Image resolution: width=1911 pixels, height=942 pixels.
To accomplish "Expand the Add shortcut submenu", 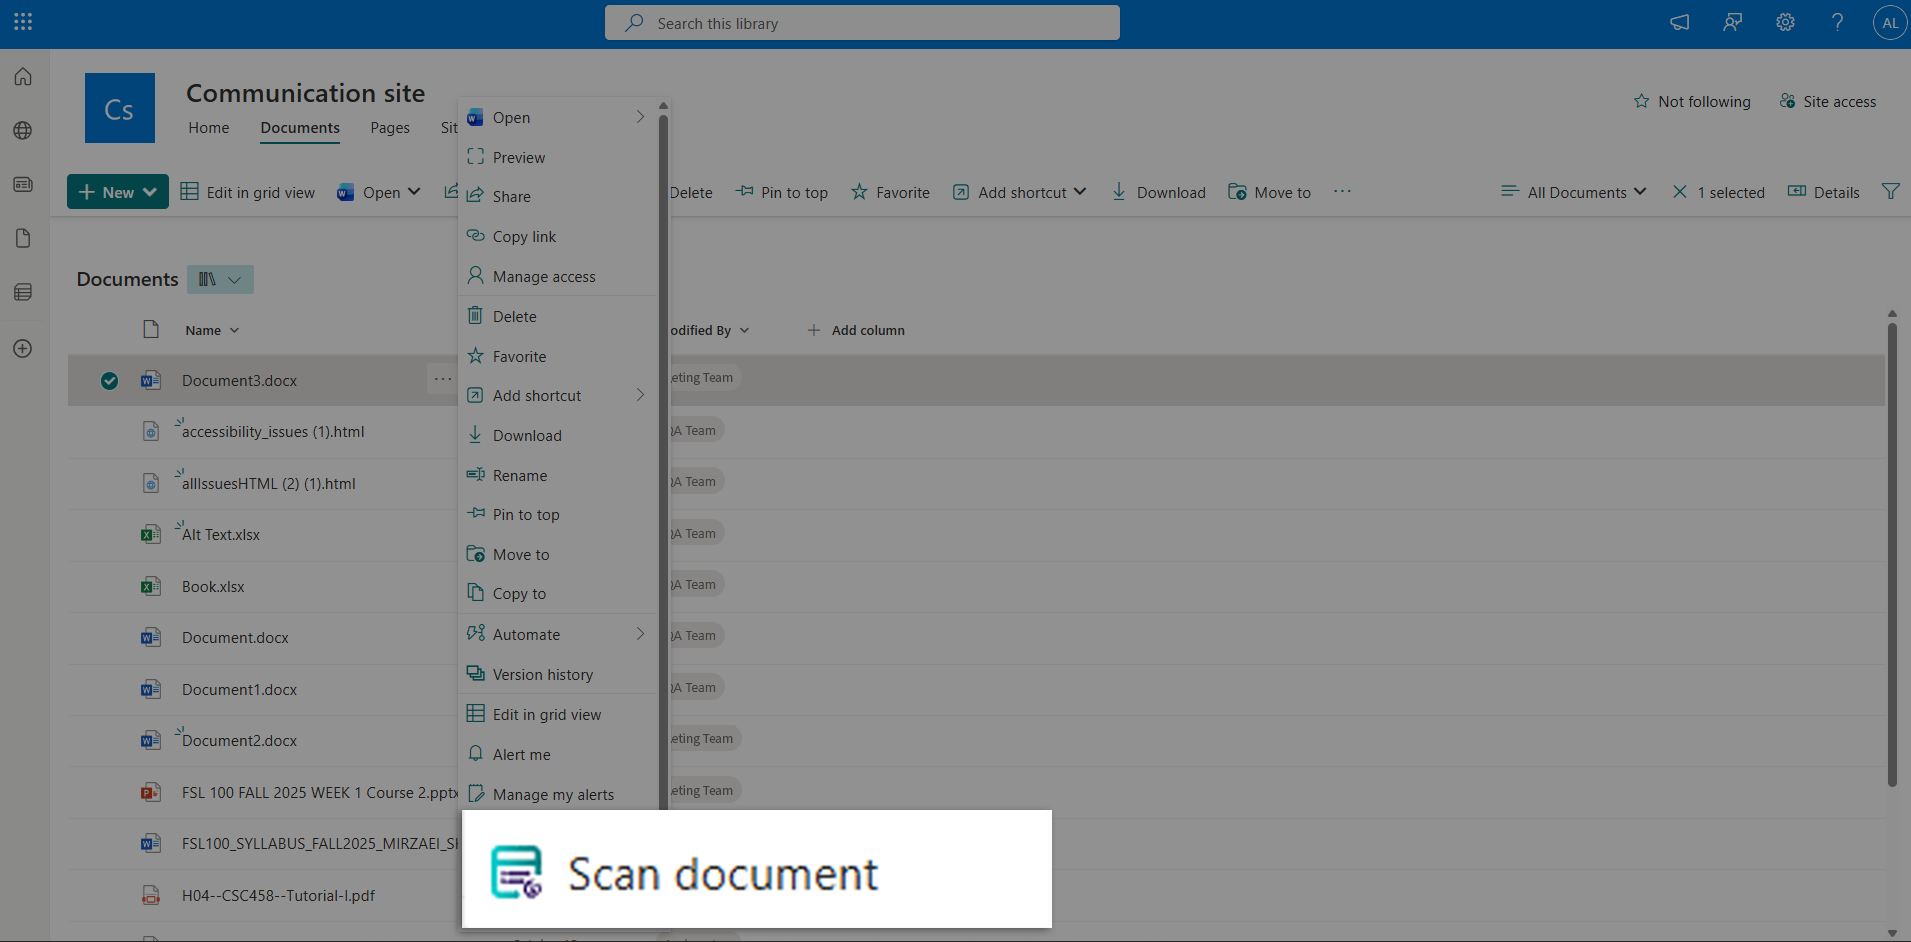I will pyautogui.click(x=557, y=395).
